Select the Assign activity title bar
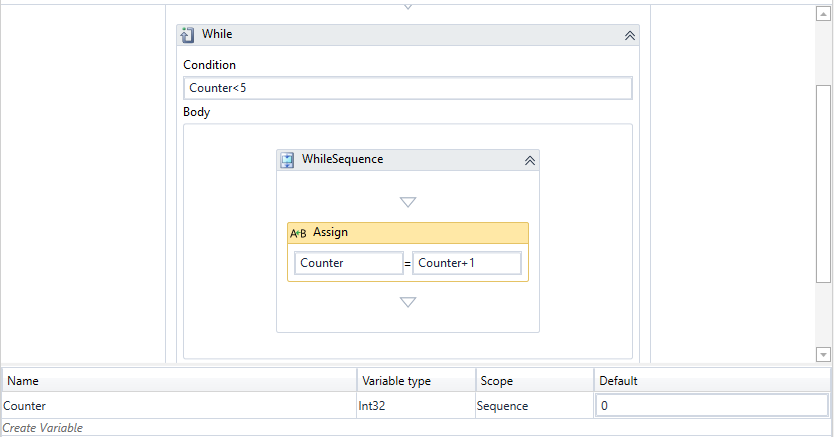 click(420, 233)
